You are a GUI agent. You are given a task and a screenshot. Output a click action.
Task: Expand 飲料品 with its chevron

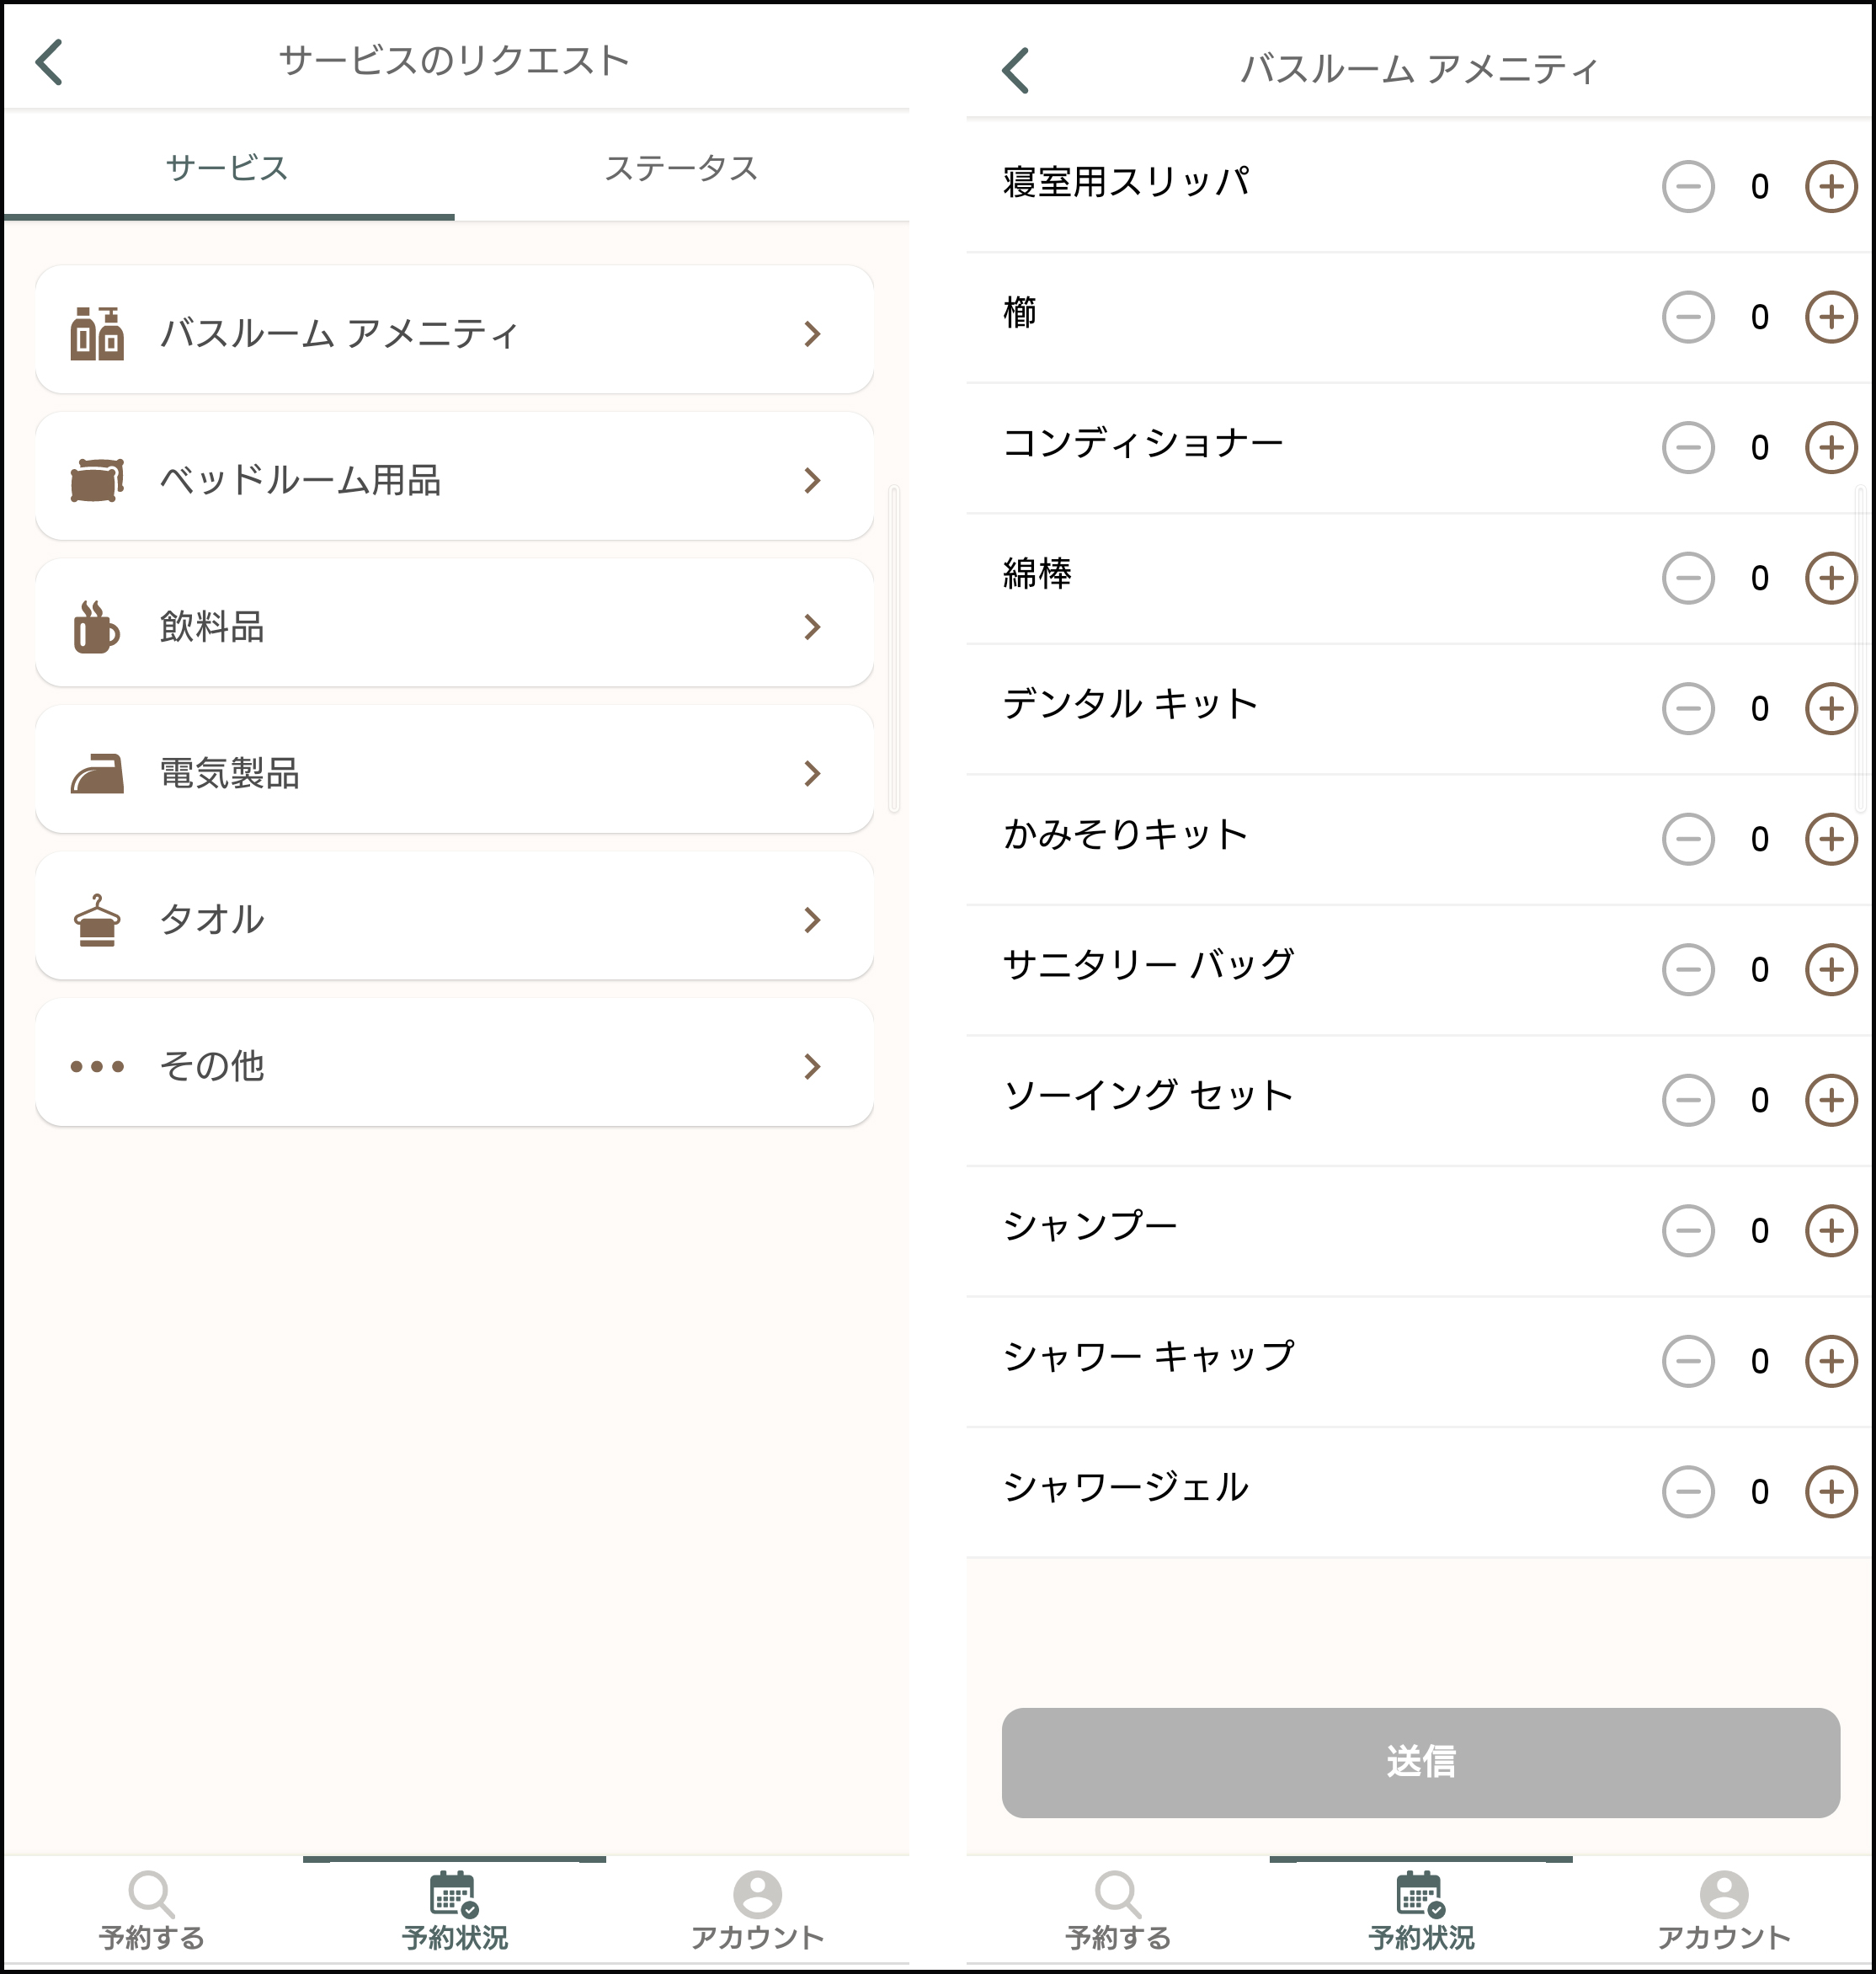(812, 627)
